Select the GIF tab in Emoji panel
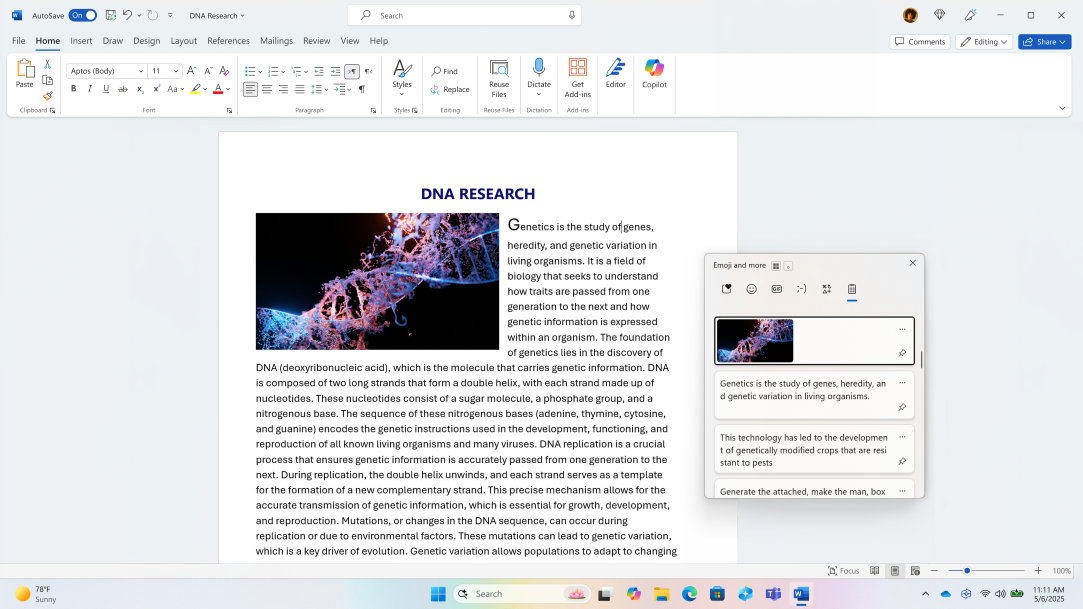The width and height of the screenshot is (1083, 609). [x=776, y=288]
